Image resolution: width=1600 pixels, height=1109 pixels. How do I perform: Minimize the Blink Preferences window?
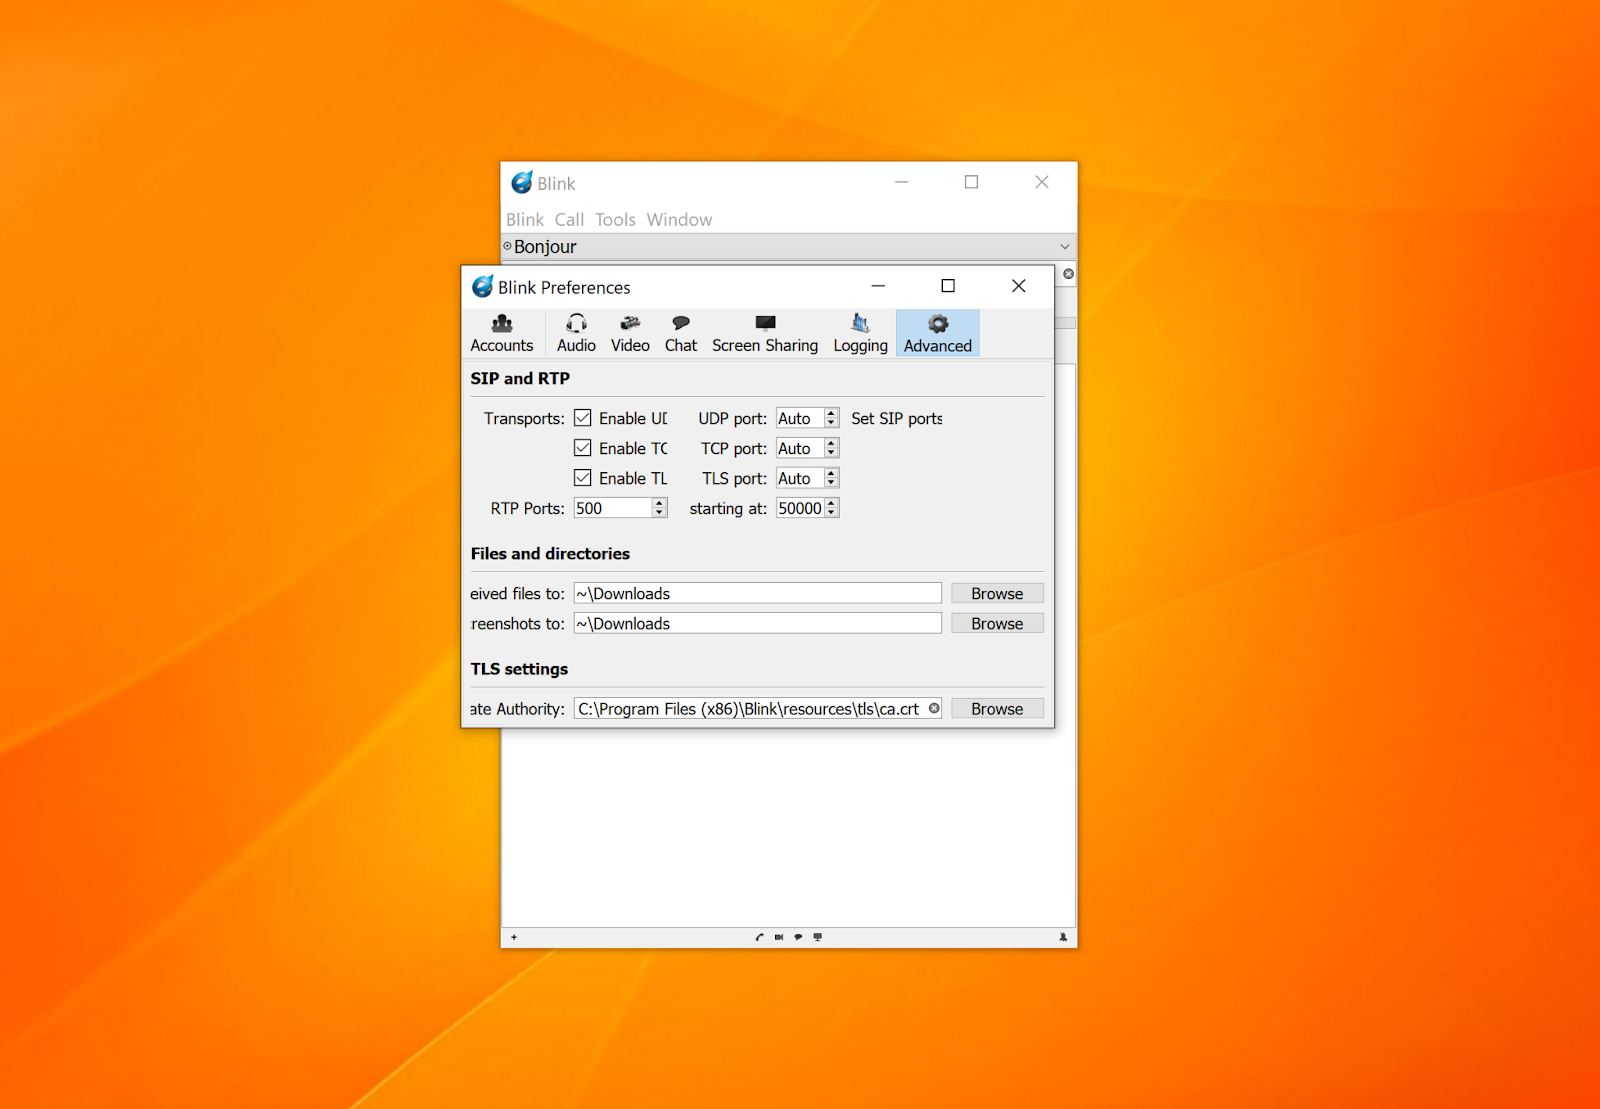(x=878, y=286)
